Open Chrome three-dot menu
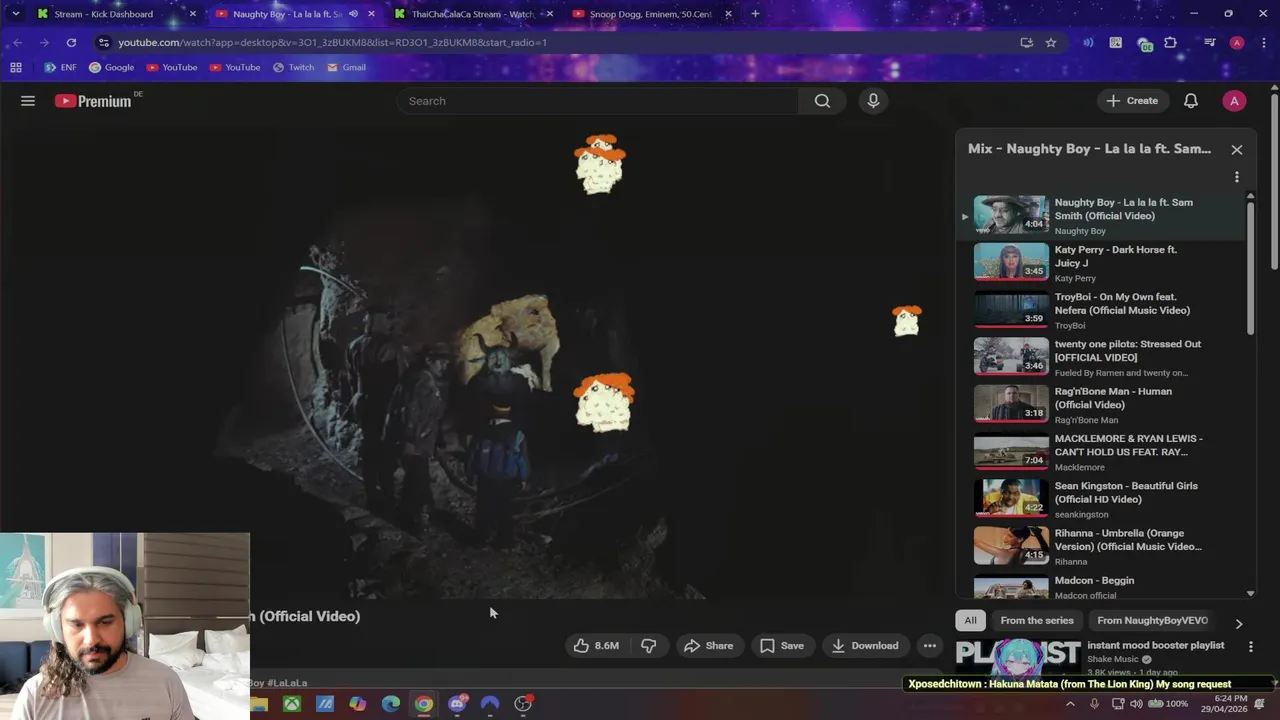Image resolution: width=1280 pixels, height=720 pixels. pyautogui.click(x=1262, y=43)
